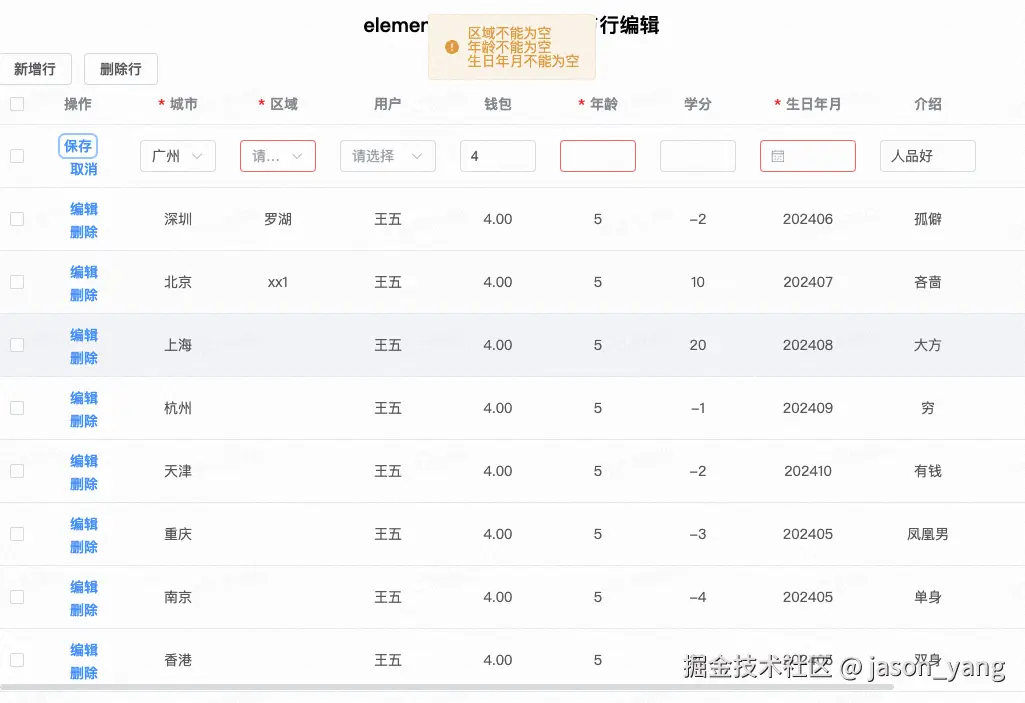Click the 生日年月 date picker field
Image resolution: width=1025 pixels, height=703 pixels.
[x=807, y=156]
